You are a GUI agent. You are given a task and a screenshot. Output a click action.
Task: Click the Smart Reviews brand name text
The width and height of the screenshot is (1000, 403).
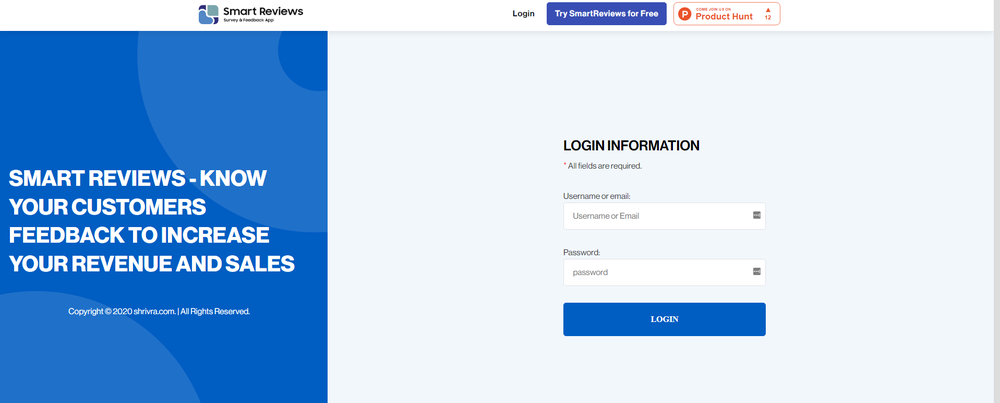[x=263, y=11]
